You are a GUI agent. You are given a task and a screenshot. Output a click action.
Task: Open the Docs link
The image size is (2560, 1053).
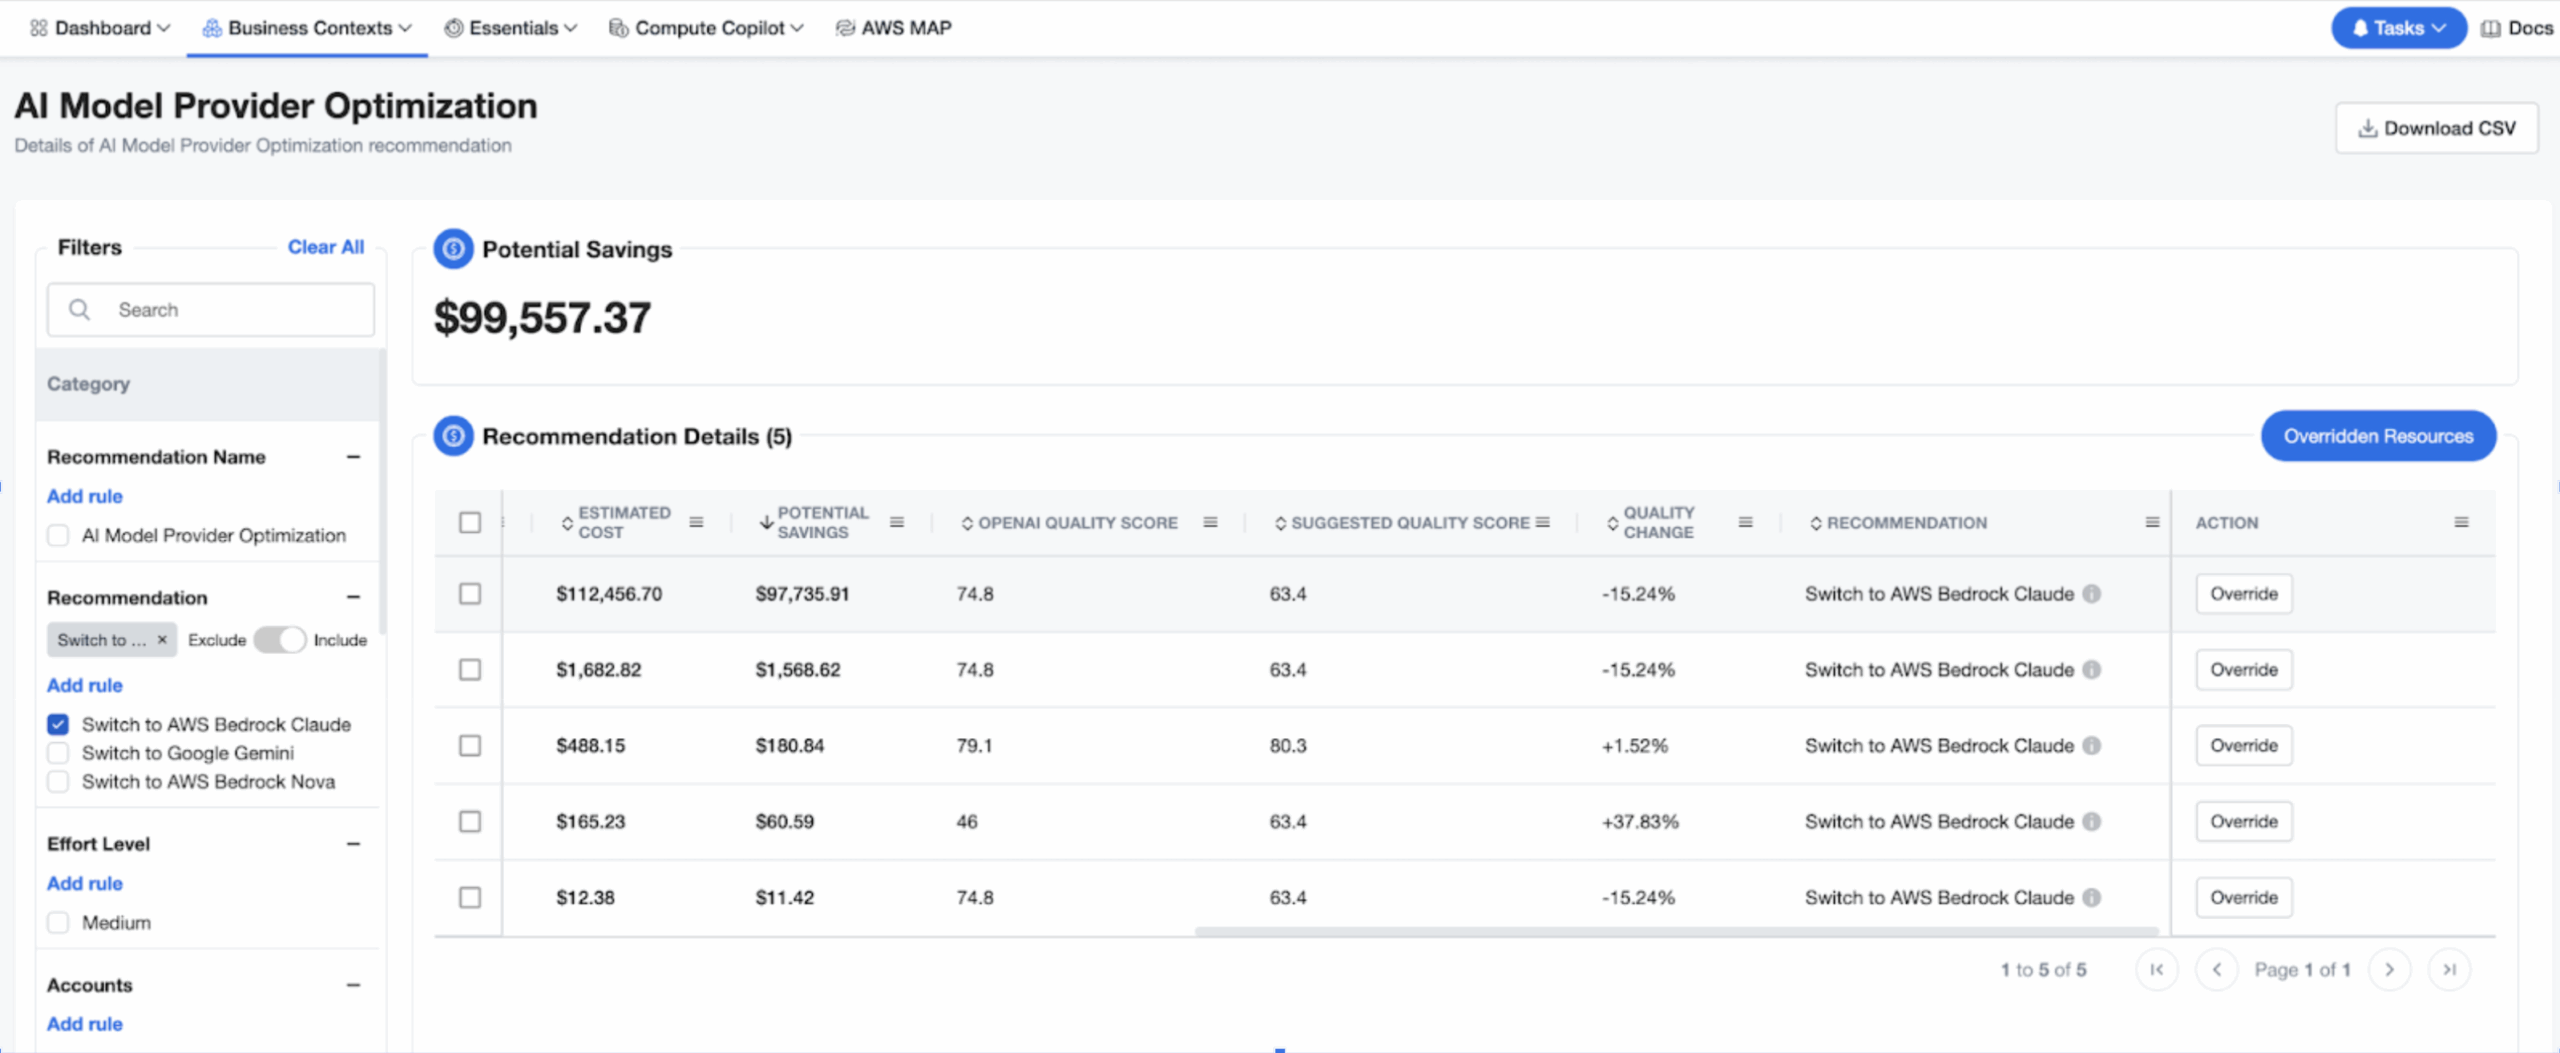2518,28
